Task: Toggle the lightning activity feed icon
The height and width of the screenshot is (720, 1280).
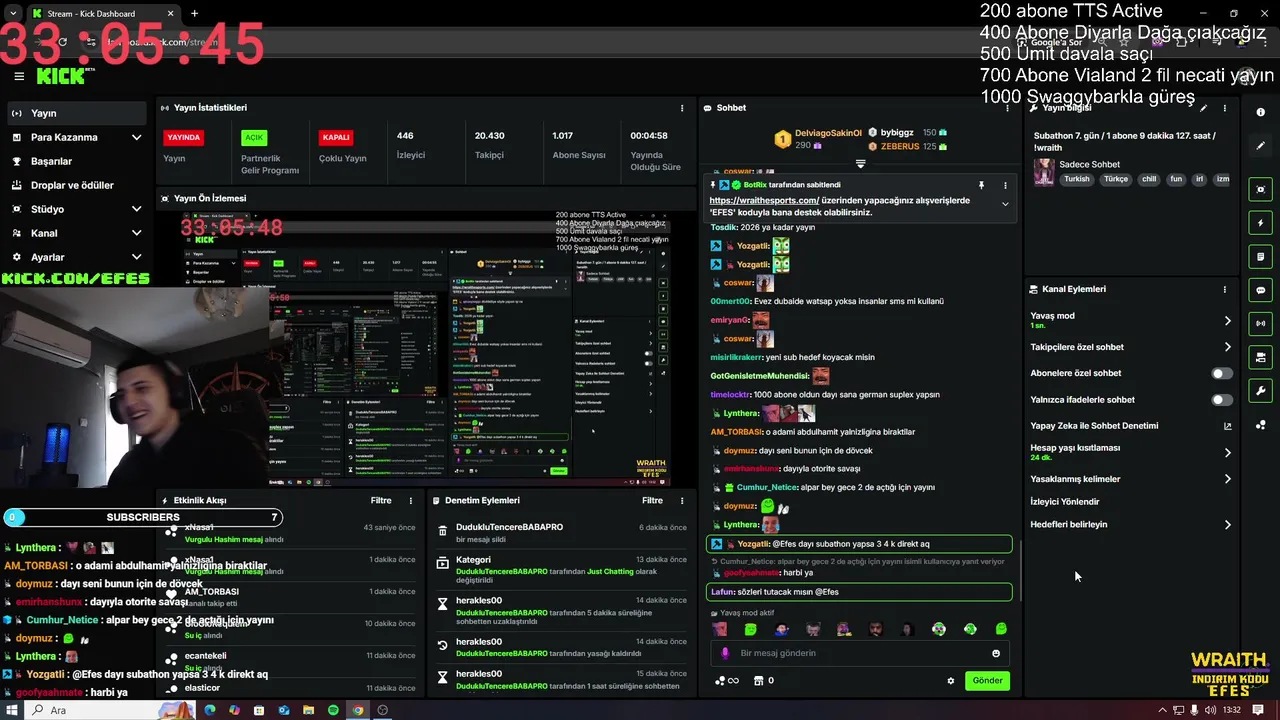Action: pos(1261,223)
